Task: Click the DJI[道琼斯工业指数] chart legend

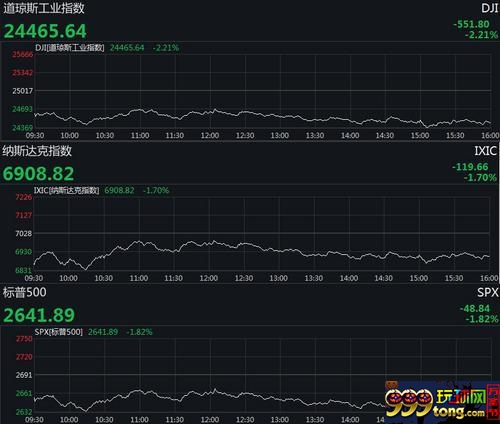Action: [x=70, y=48]
